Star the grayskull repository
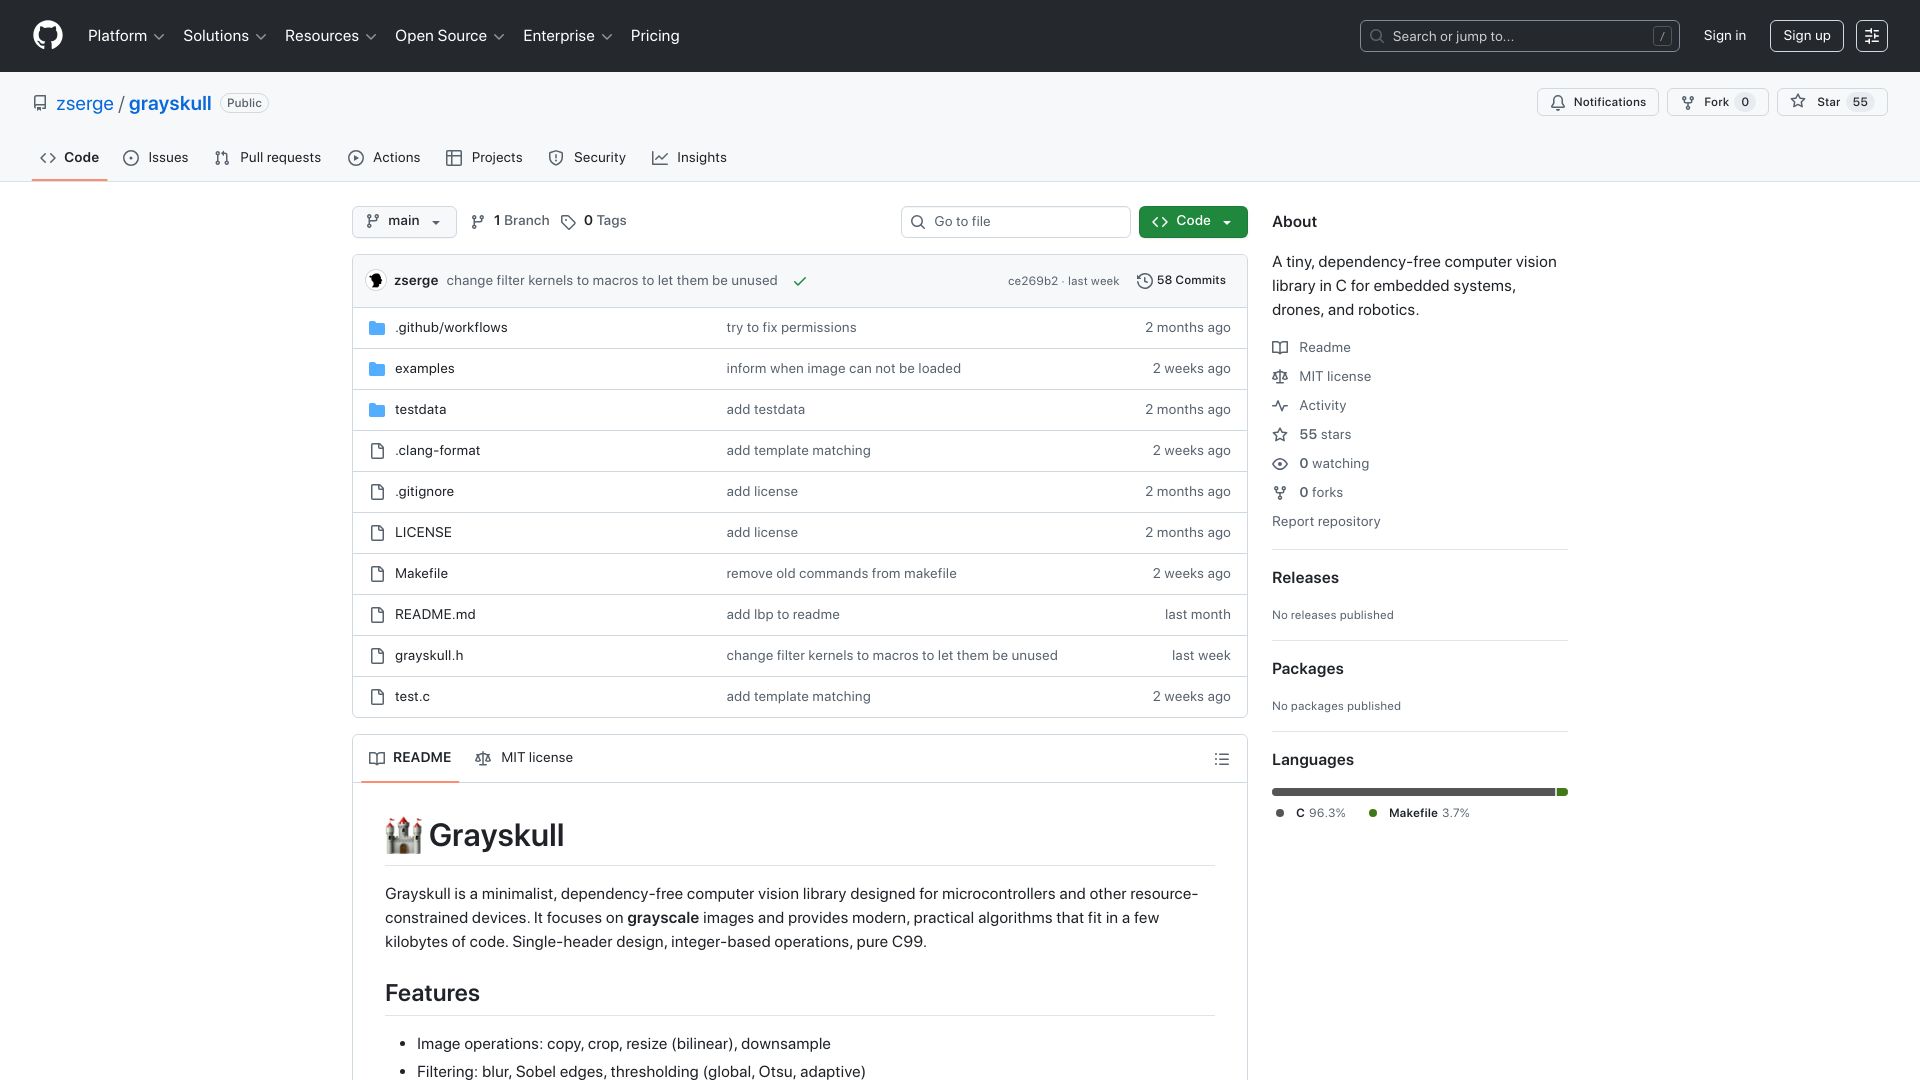The image size is (1920, 1080). [1832, 102]
